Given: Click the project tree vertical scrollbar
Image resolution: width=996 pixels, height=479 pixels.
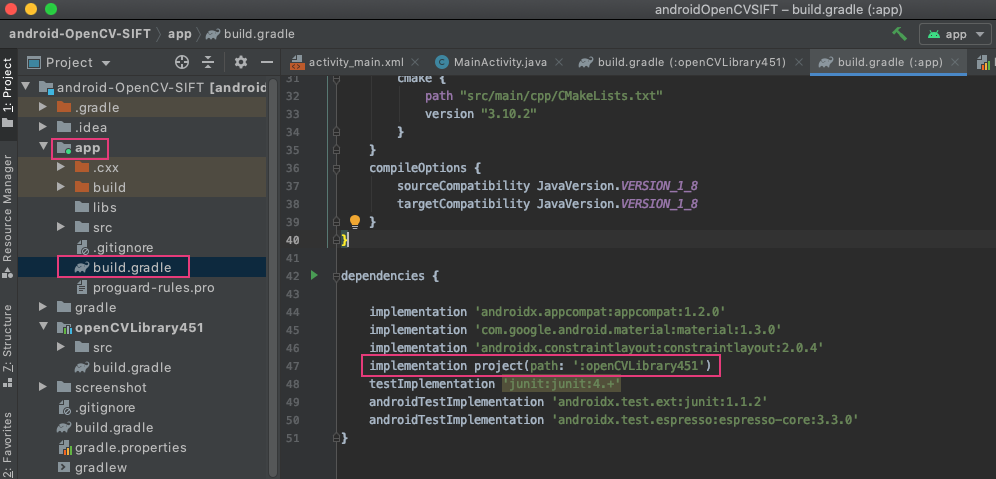Looking at the screenshot, I should [x=273, y=277].
